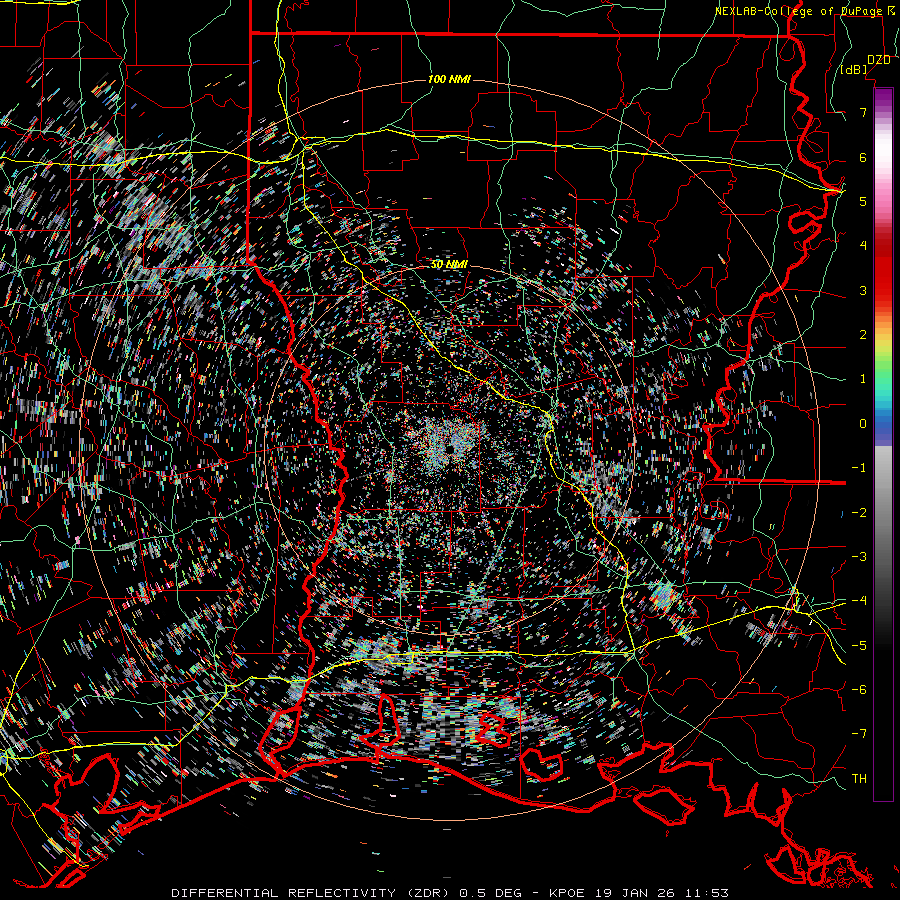Screen dimensions: 900x900
Task: Click the red band on the color bar
Action: (883, 270)
